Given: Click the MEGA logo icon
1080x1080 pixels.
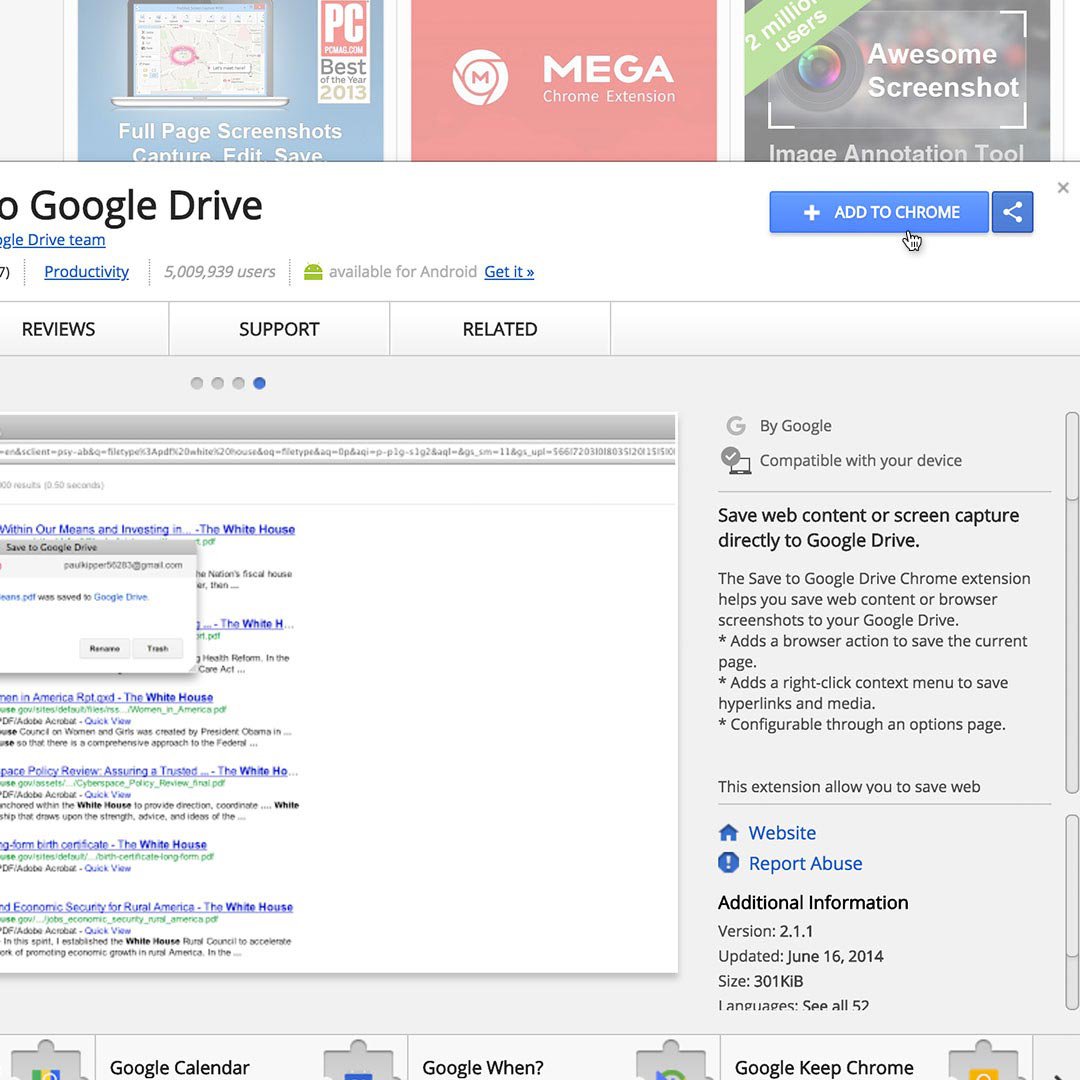Looking at the screenshot, I should click(480, 77).
